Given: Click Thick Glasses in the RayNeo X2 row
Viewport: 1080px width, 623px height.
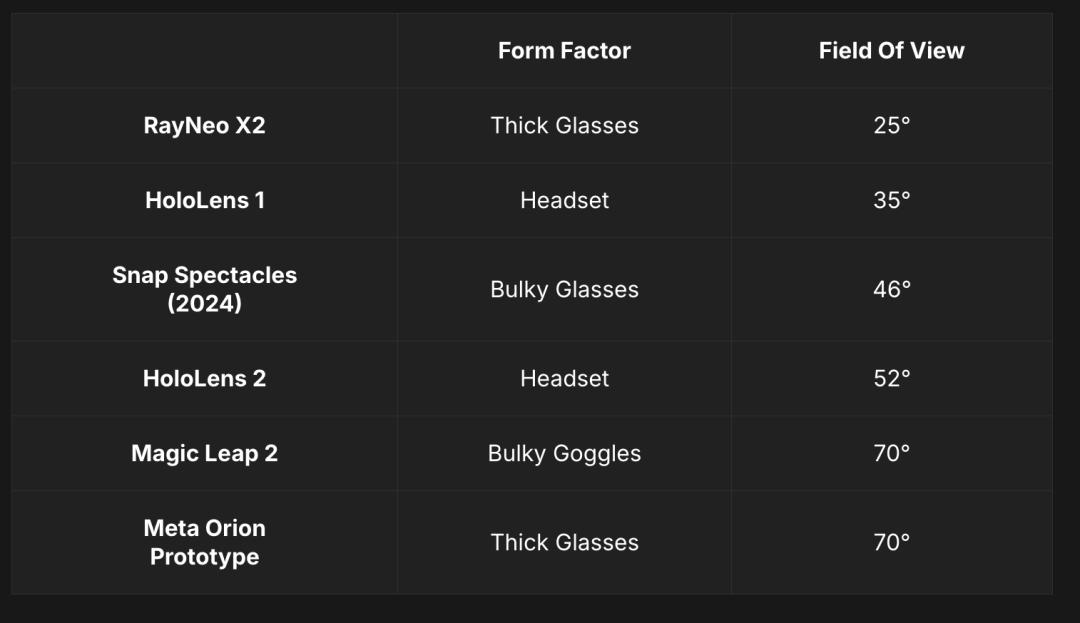Looking at the screenshot, I should click(564, 126).
